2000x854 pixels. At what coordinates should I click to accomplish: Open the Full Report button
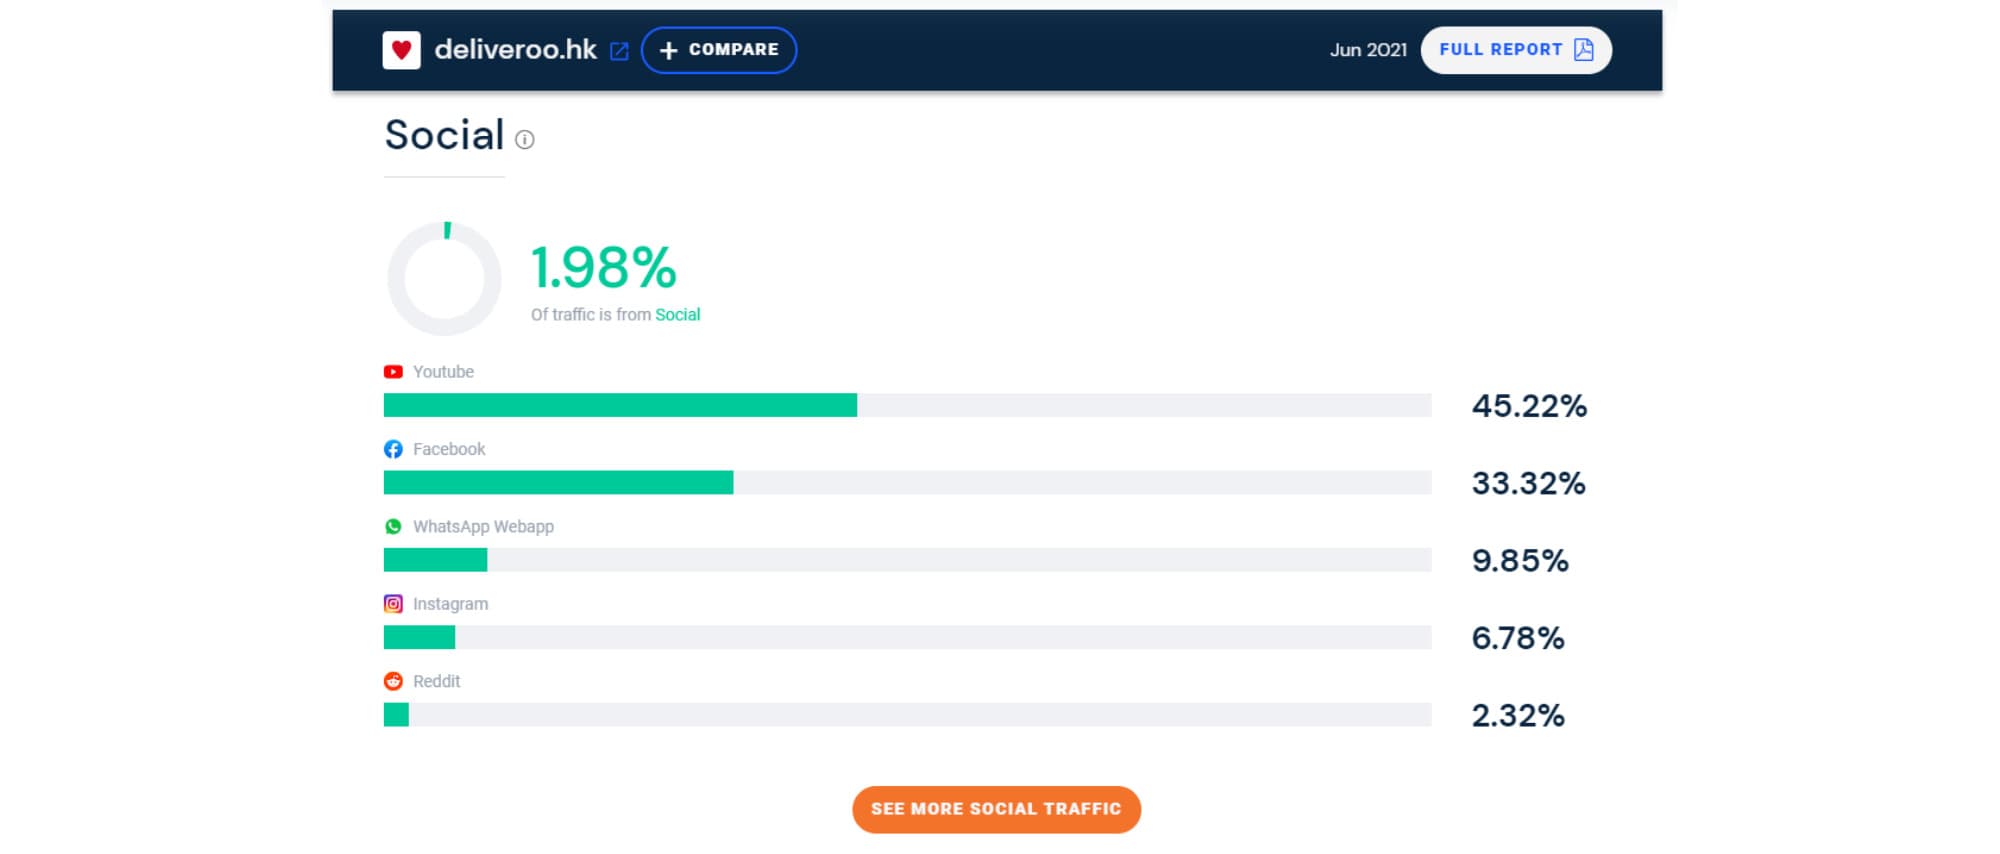(1516, 50)
